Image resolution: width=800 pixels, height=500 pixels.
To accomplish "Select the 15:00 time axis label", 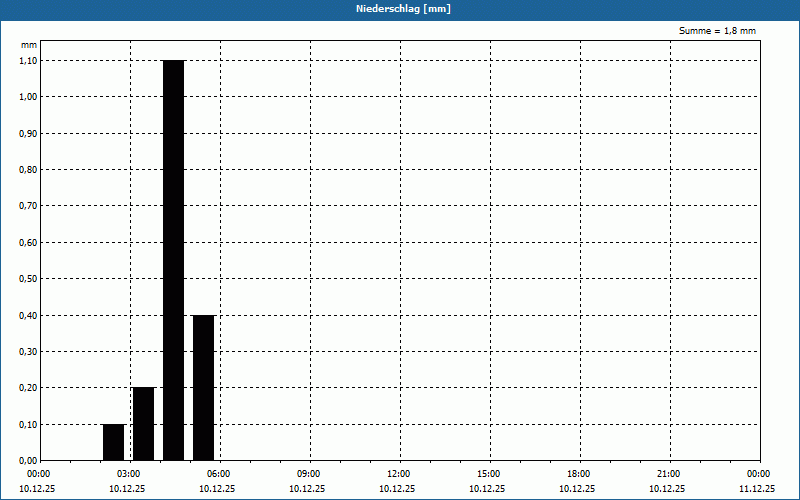I will pyautogui.click(x=488, y=474).
